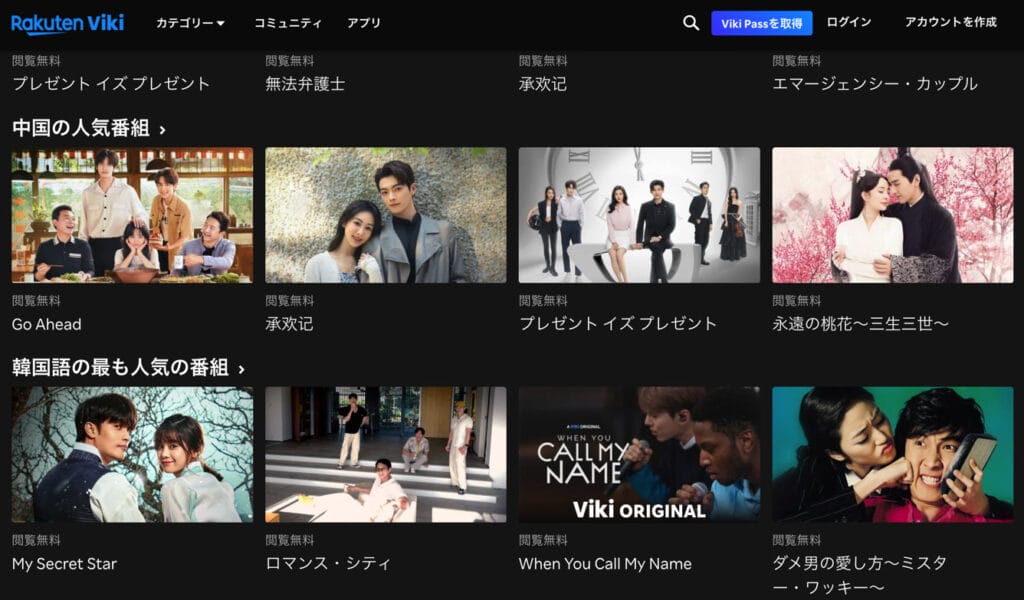Click the Viki Passを取得 button
1024x600 pixels.
[x=761, y=24]
